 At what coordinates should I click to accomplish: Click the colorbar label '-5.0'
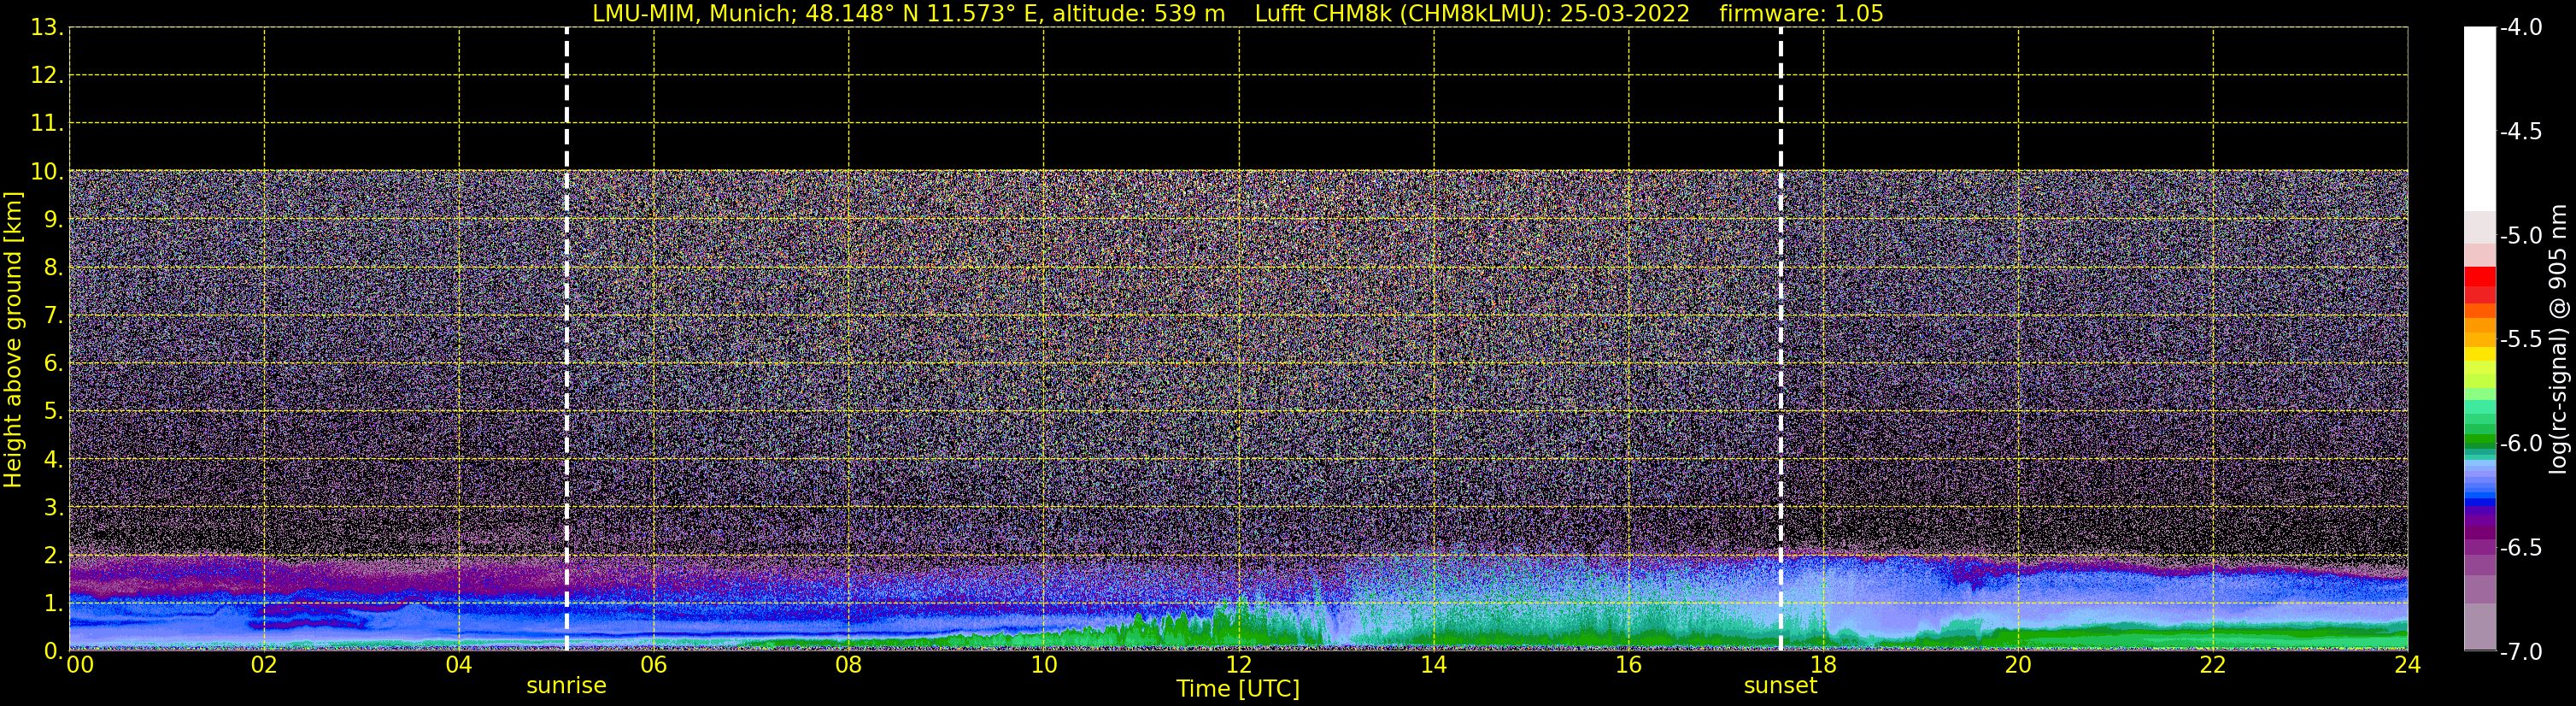click(x=2520, y=236)
